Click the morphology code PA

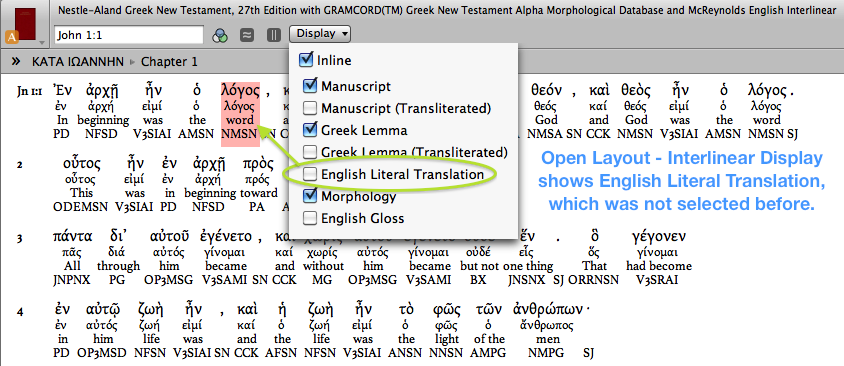[x=258, y=207]
